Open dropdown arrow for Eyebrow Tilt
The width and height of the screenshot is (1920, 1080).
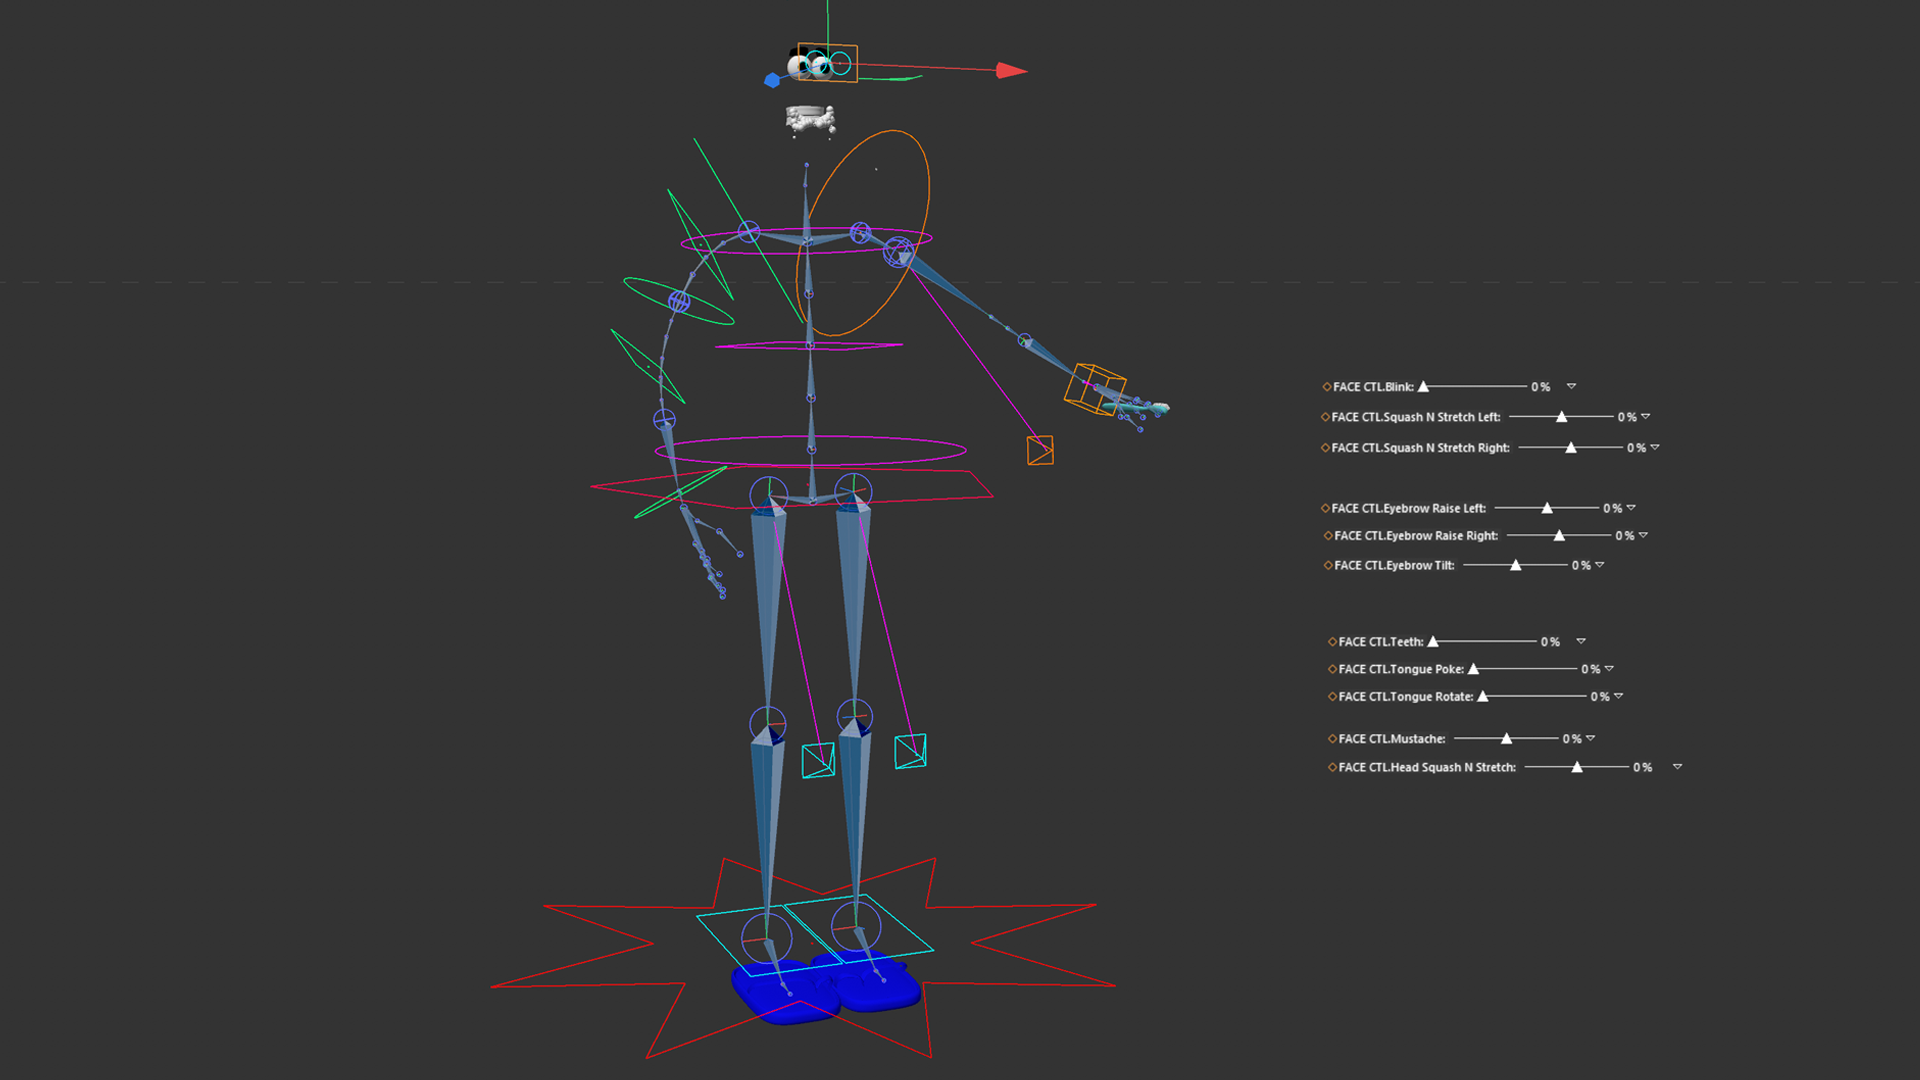click(x=1600, y=565)
